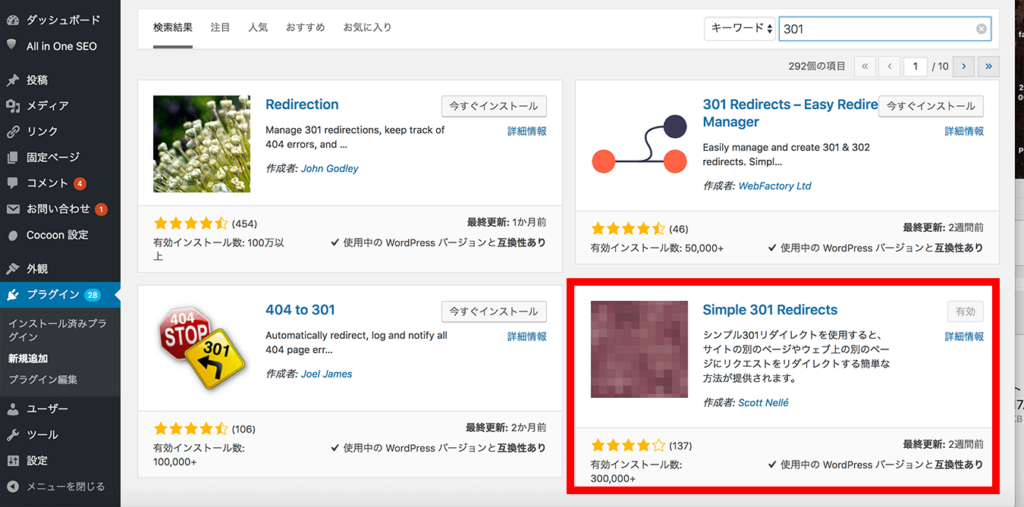Image resolution: width=1024 pixels, height=507 pixels.
Task: Focus the plugin search box containing 301
Action: coord(885,29)
